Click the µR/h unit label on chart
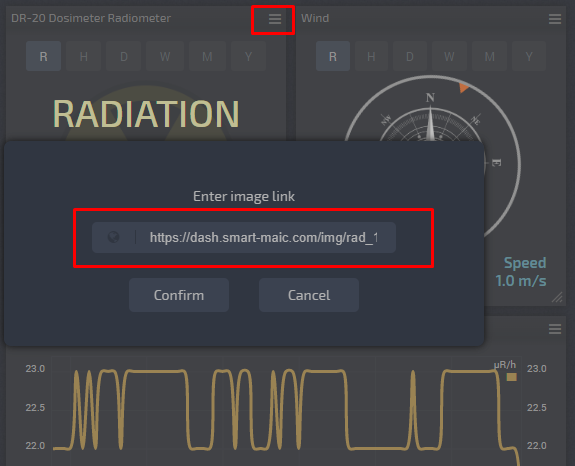Image resolution: width=575 pixels, height=466 pixels. [x=505, y=365]
